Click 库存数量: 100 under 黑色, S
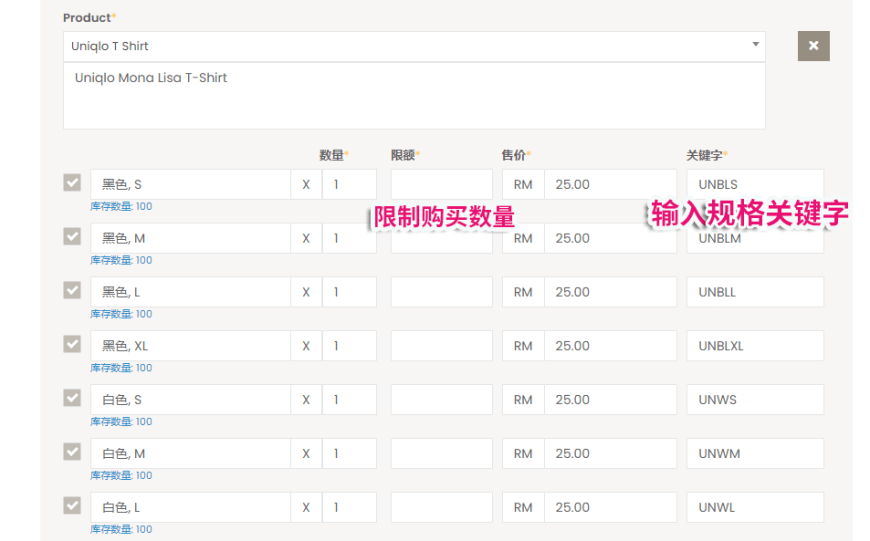Image resolution: width=870 pixels, height=541 pixels. [121, 206]
